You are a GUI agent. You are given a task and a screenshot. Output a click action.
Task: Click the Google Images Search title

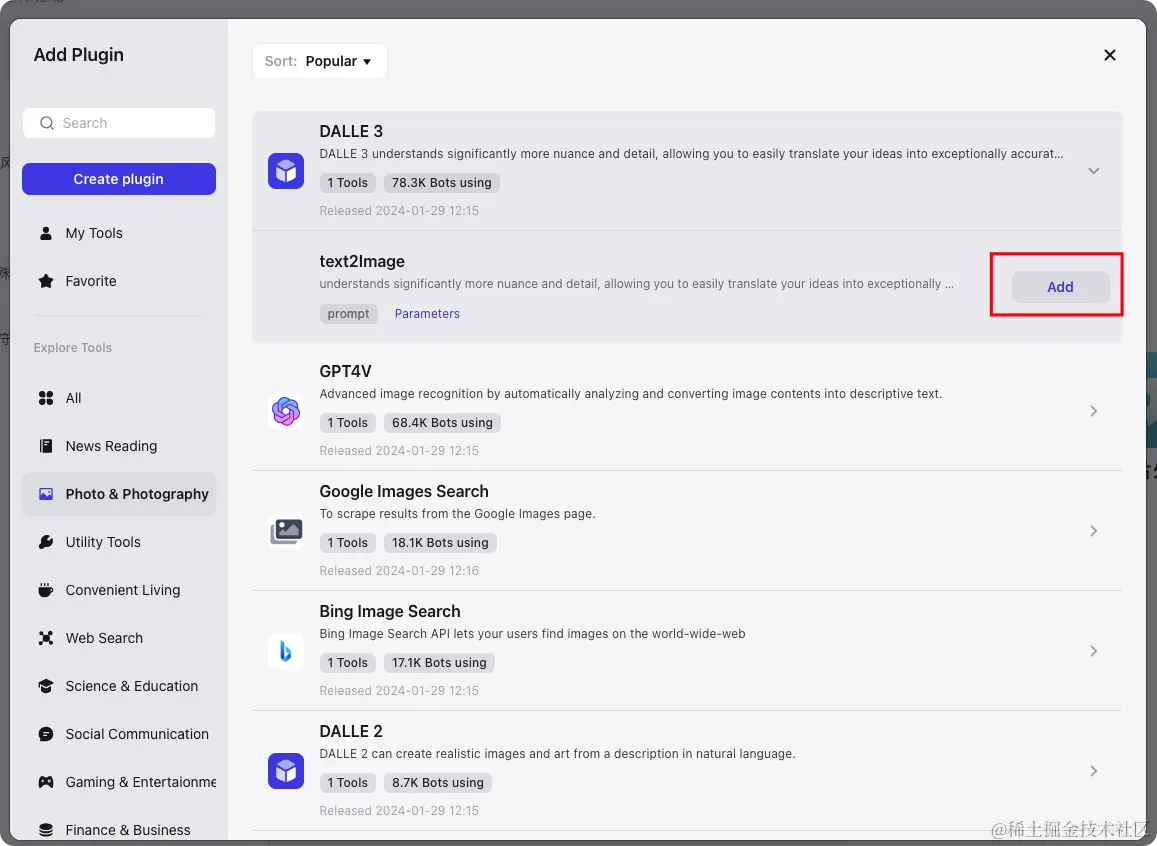pyautogui.click(x=404, y=491)
